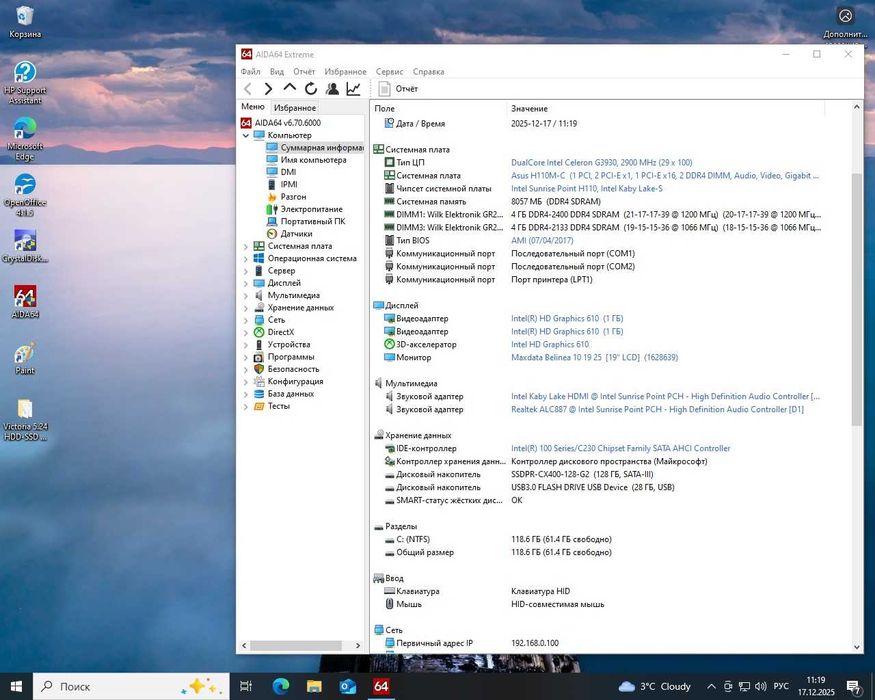Select Датчики sensor tree item
The width and height of the screenshot is (875, 700).
tap(296, 234)
